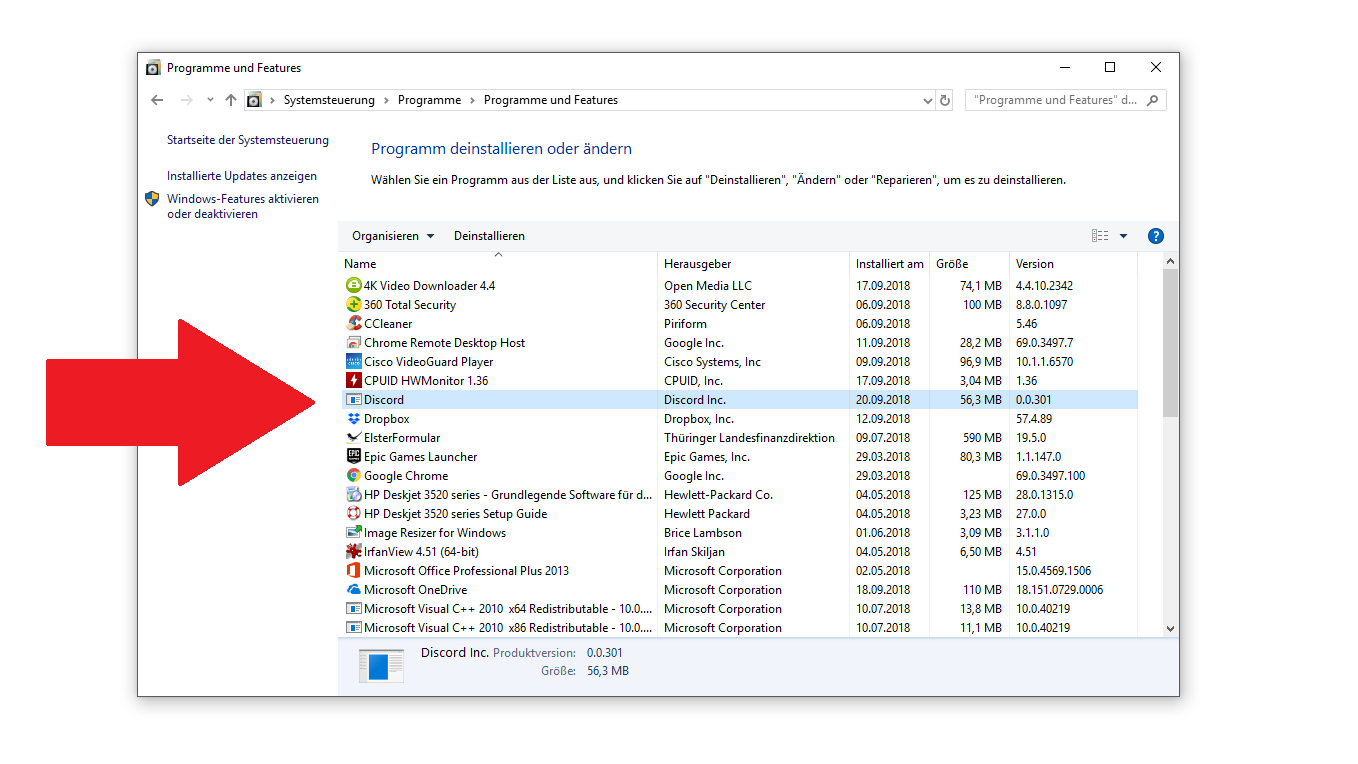Open help with the question mark icon
This screenshot has height=764, width=1358.
pyautogui.click(x=1156, y=236)
